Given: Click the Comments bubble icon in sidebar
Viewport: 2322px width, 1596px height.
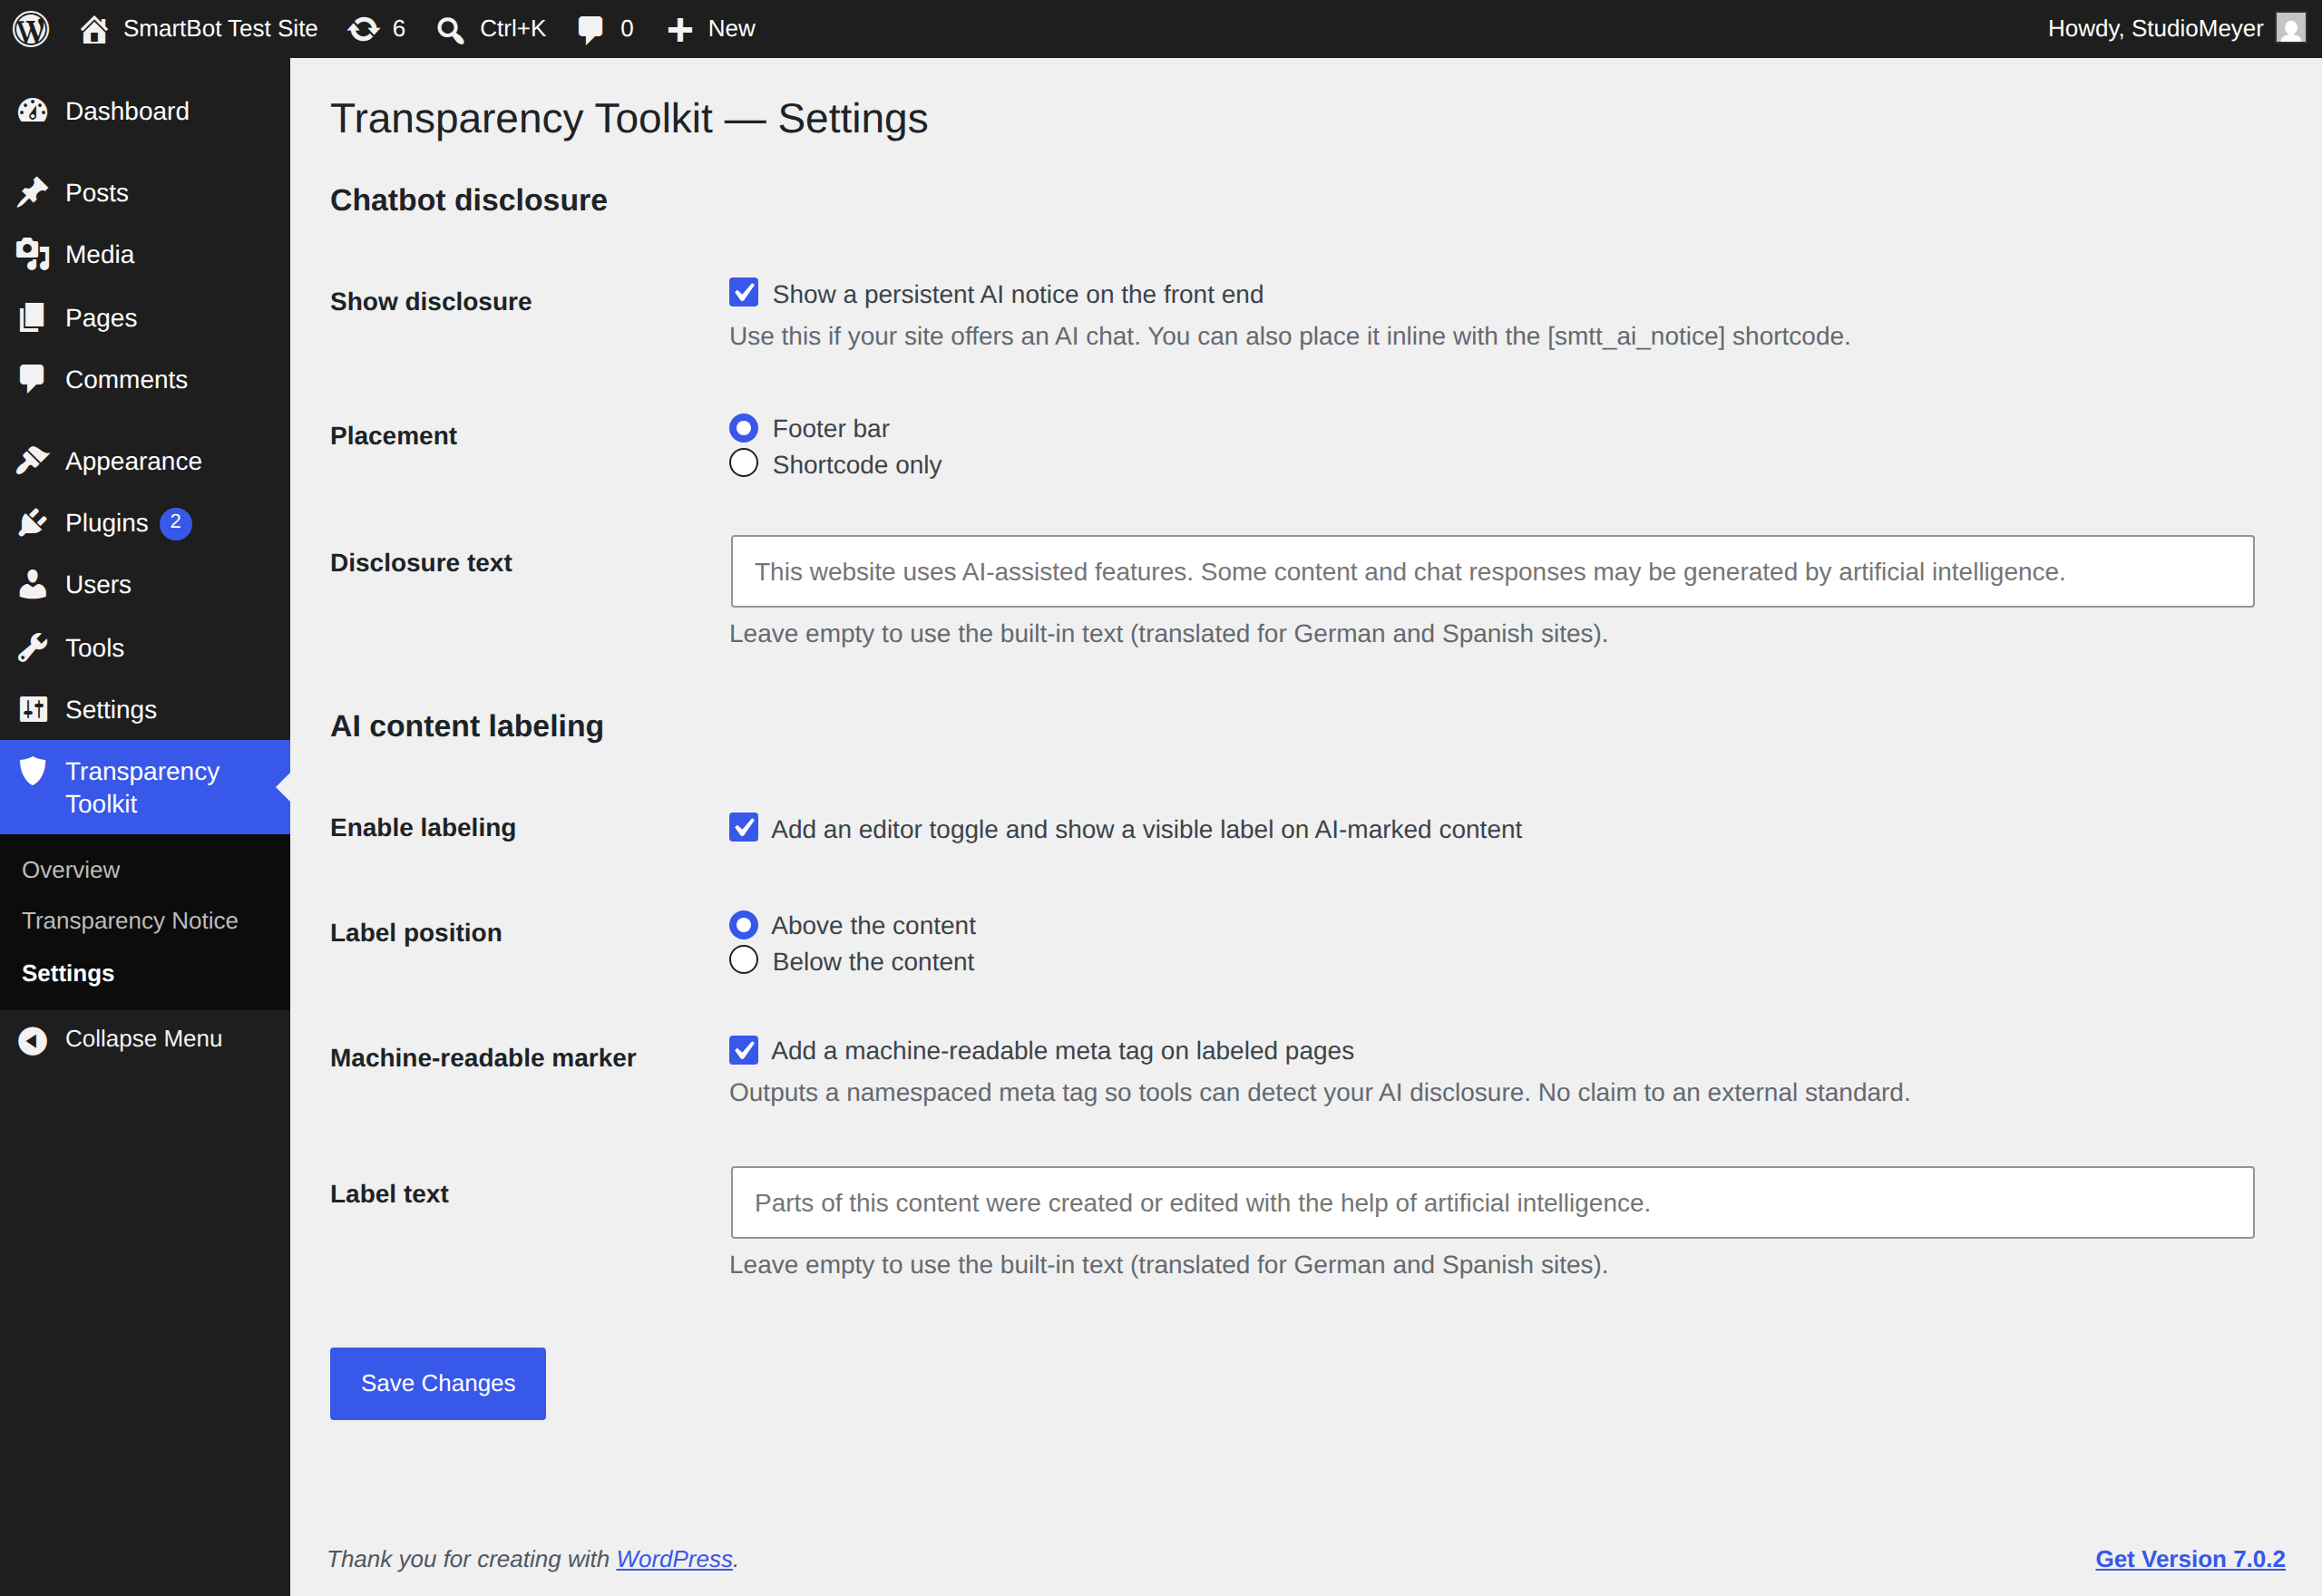Looking at the screenshot, I should [x=33, y=379].
